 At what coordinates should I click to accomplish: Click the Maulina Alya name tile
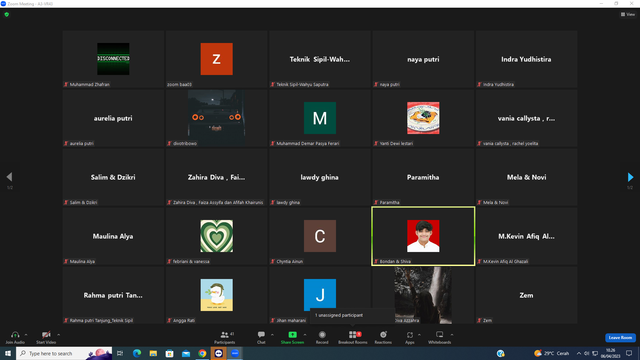(x=113, y=236)
